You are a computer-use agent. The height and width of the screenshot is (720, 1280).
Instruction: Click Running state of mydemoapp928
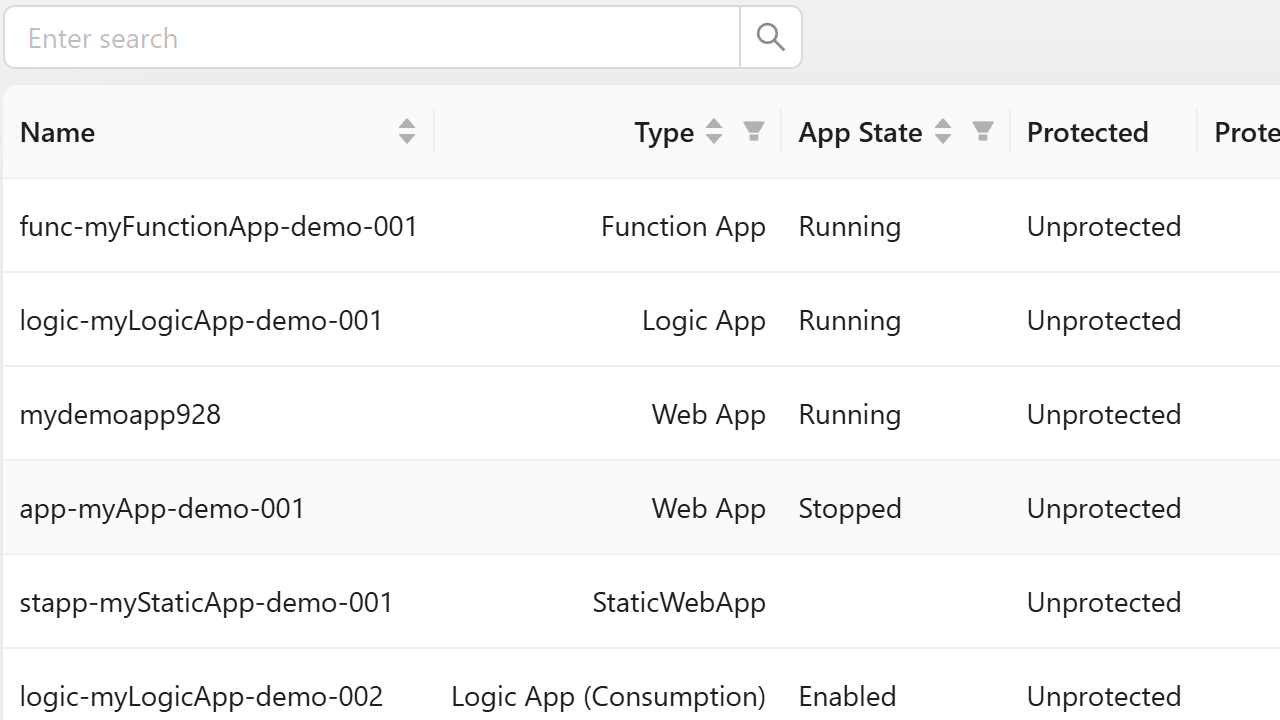point(850,414)
